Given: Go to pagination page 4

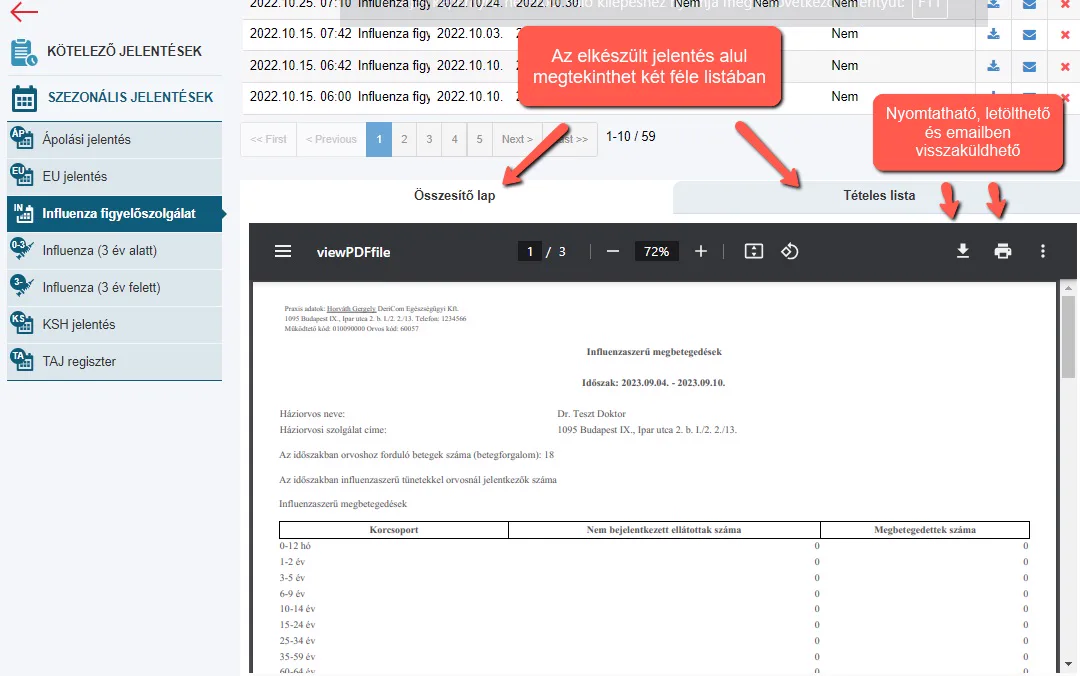Looking at the screenshot, I should pyautogui.click(x=455, y=139).
